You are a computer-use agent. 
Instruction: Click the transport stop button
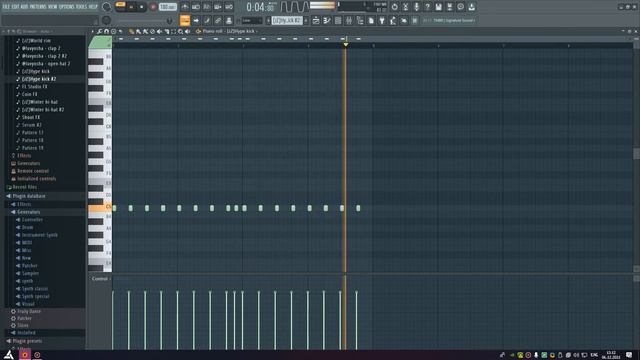141,7
